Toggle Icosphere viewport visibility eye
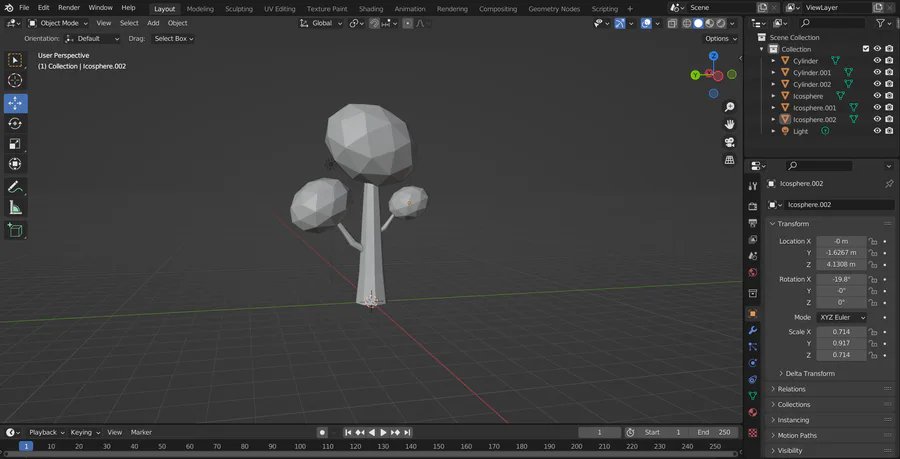The image size is (900, 459). (877, 96)
